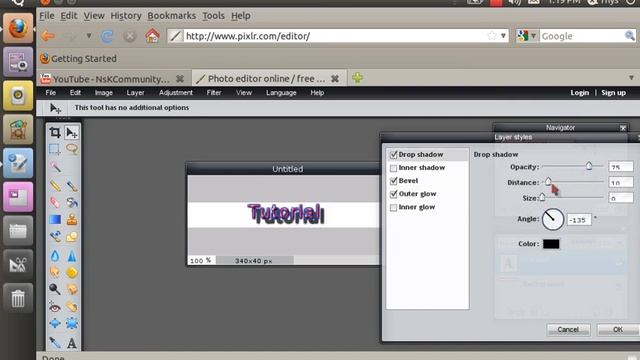Select the Sponge tool
640x360 pixels.
pos(72,272)
